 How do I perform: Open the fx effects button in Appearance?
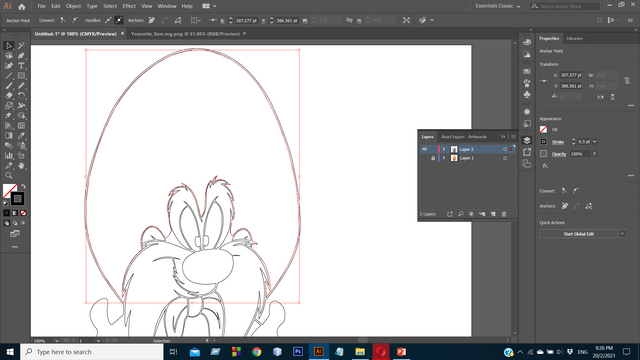point(545,166)
